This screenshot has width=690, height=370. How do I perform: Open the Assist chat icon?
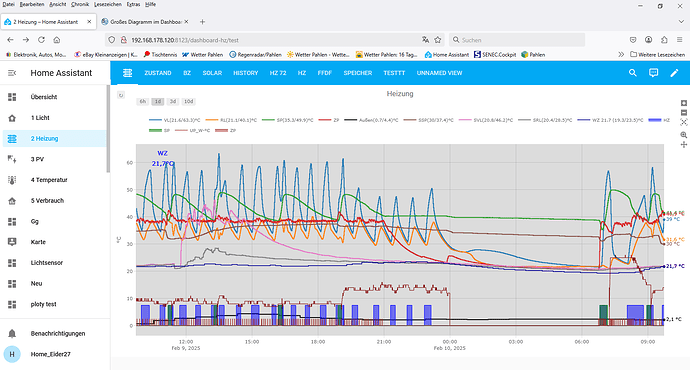coord(653,73)
